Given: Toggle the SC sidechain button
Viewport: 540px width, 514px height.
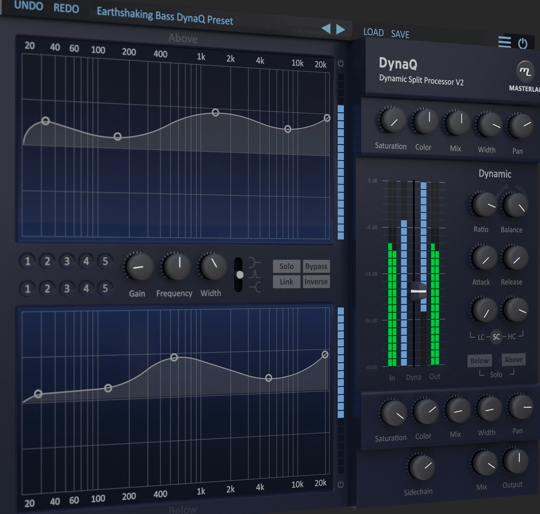Looking at the screenshot, I should coord(496,337).
